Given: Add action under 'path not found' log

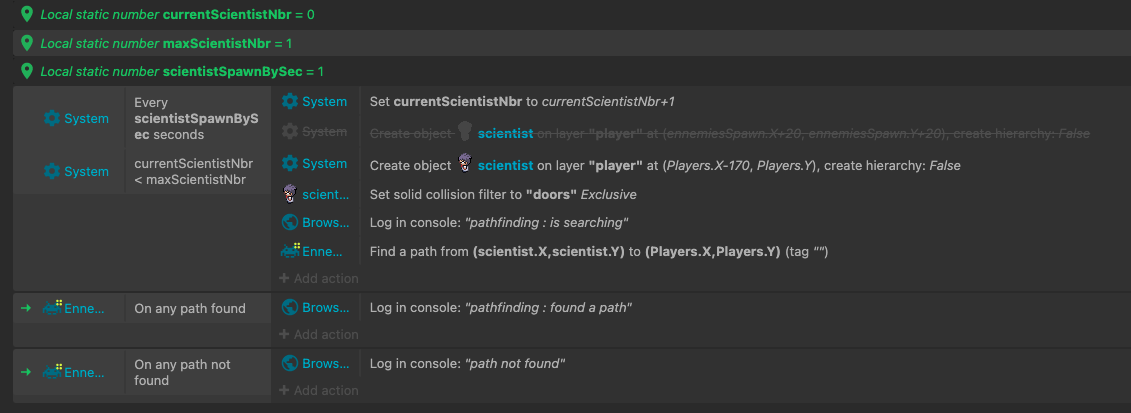Looking at the screenshot, I should (318, 390).
